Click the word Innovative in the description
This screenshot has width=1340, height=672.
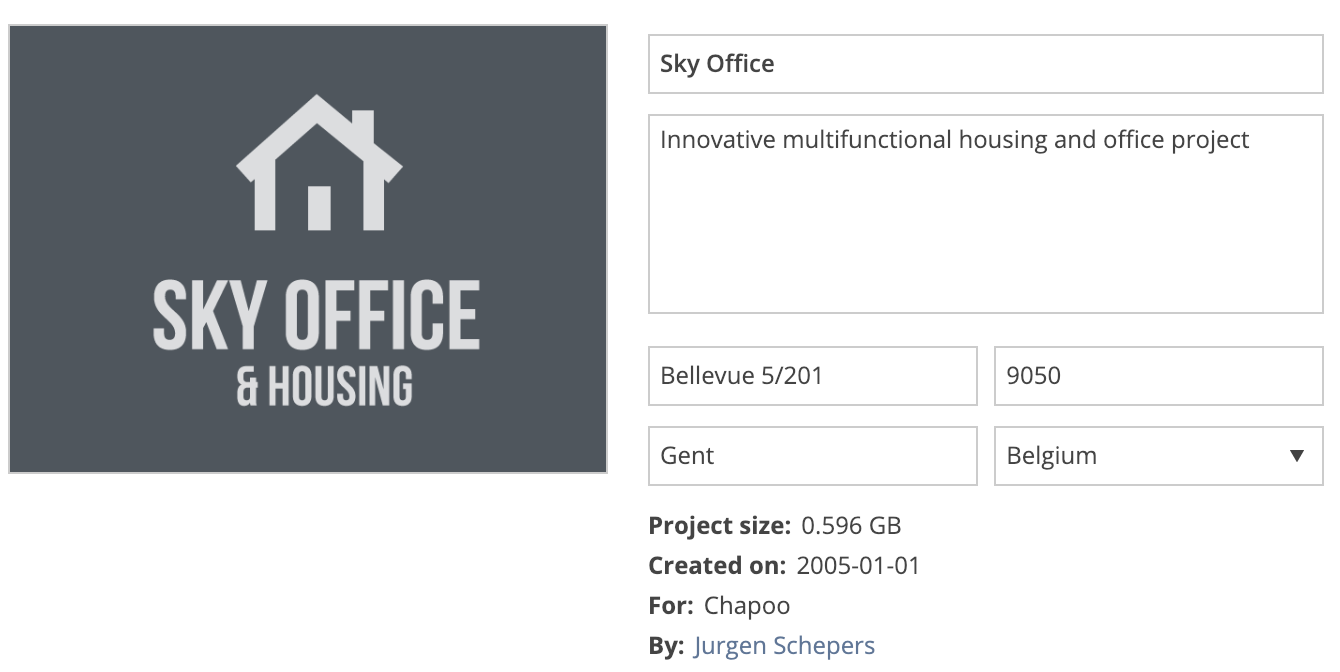coord(718,140)
